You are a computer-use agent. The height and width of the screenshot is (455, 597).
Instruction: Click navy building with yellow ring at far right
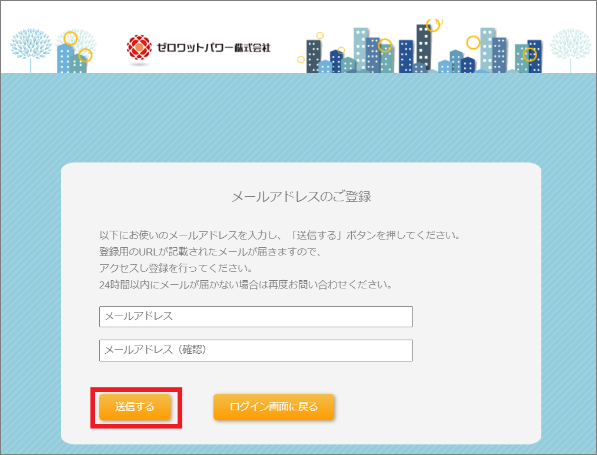tap(535, 56)
